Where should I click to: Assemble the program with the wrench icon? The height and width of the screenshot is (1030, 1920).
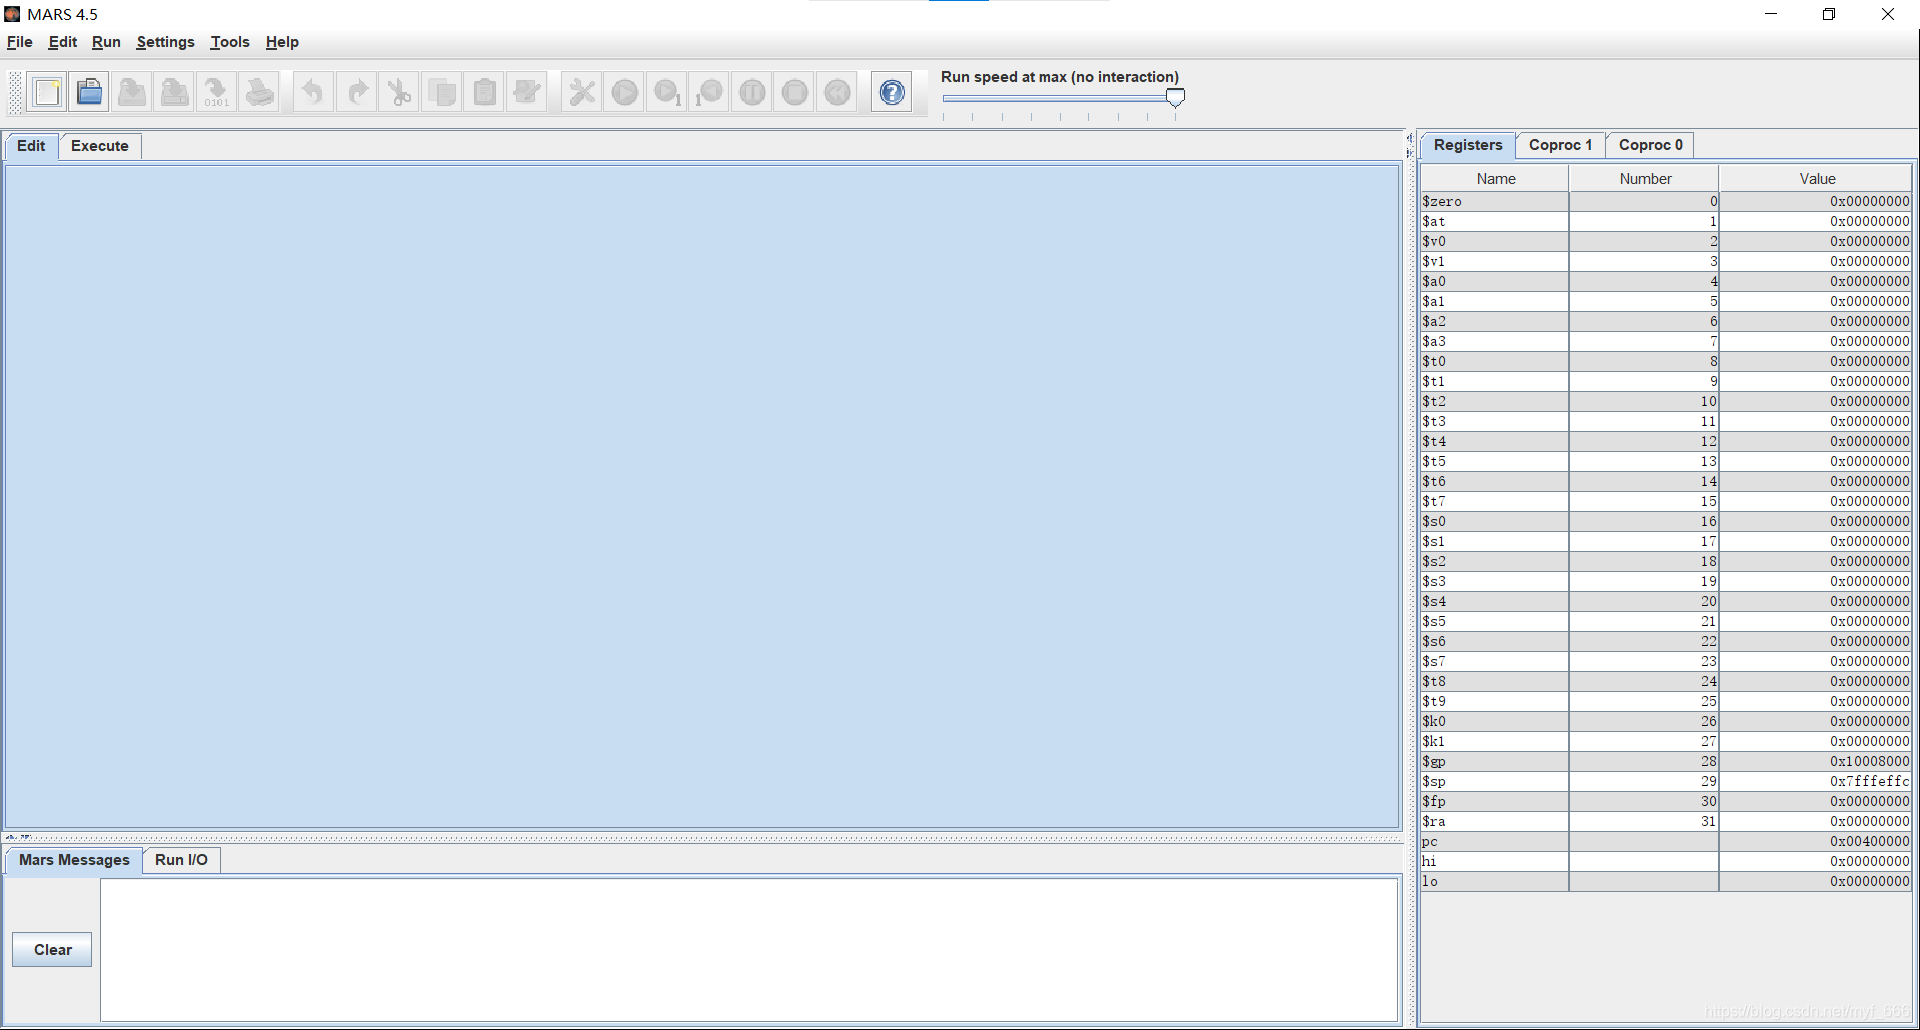582,93
